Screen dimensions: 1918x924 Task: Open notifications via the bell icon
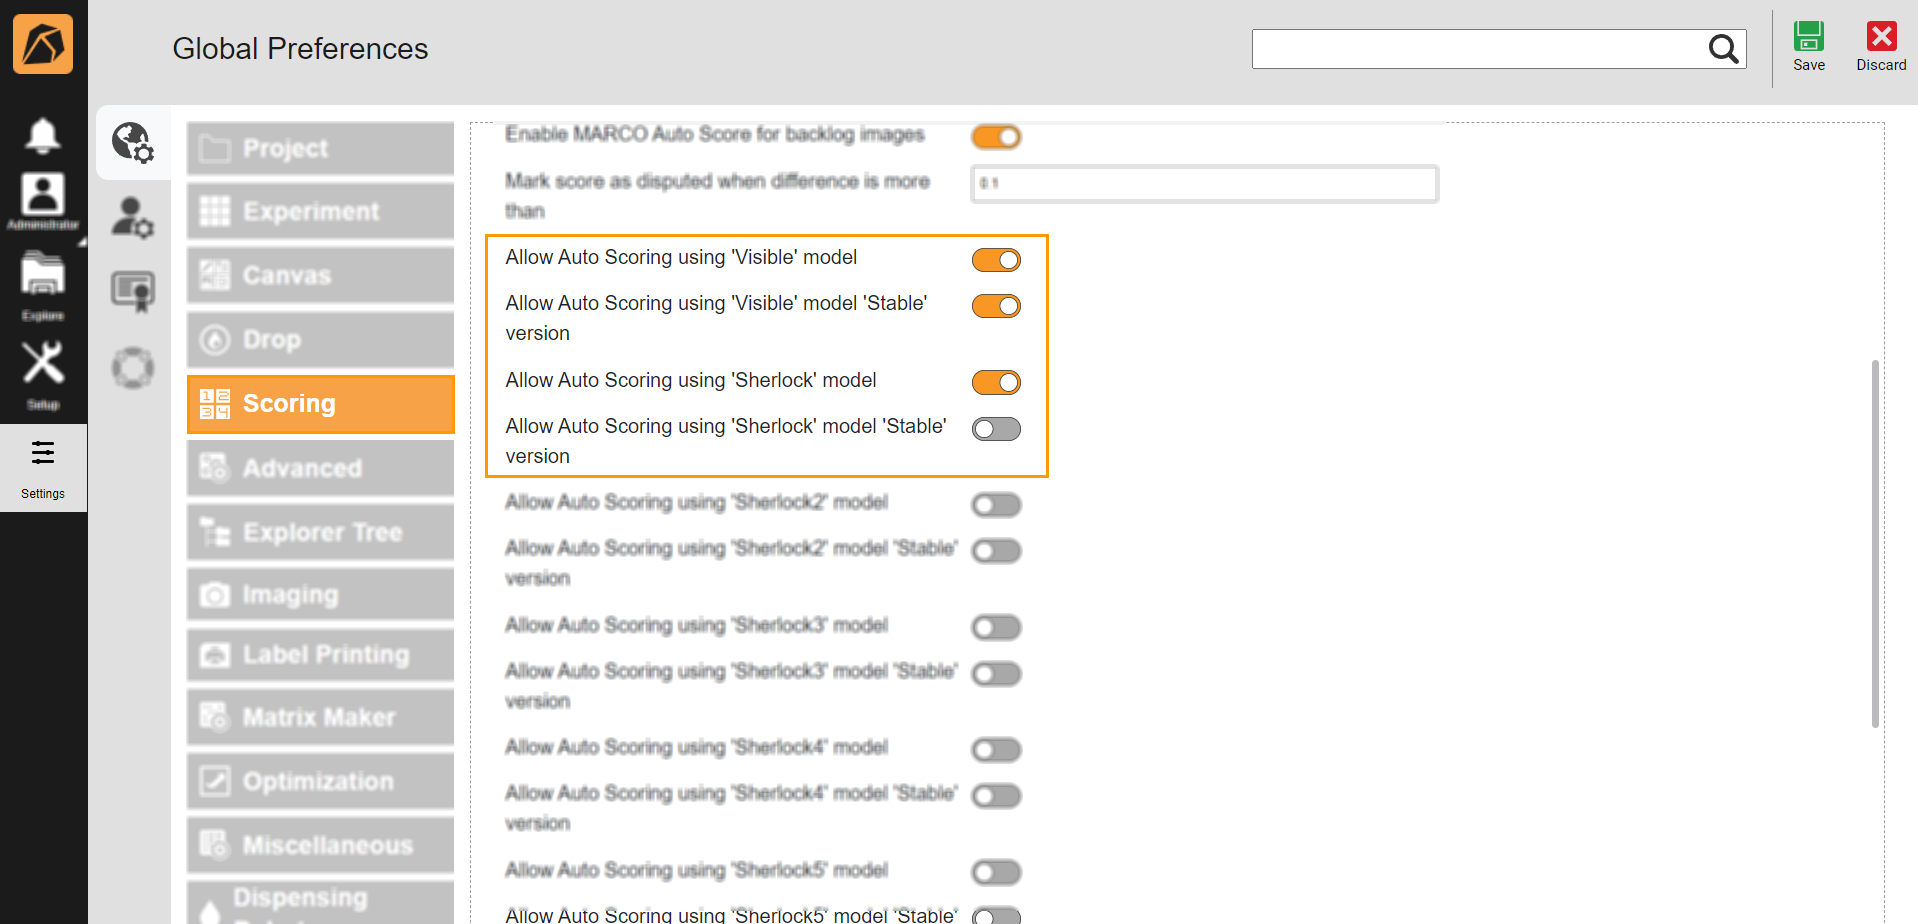(43, 136)
